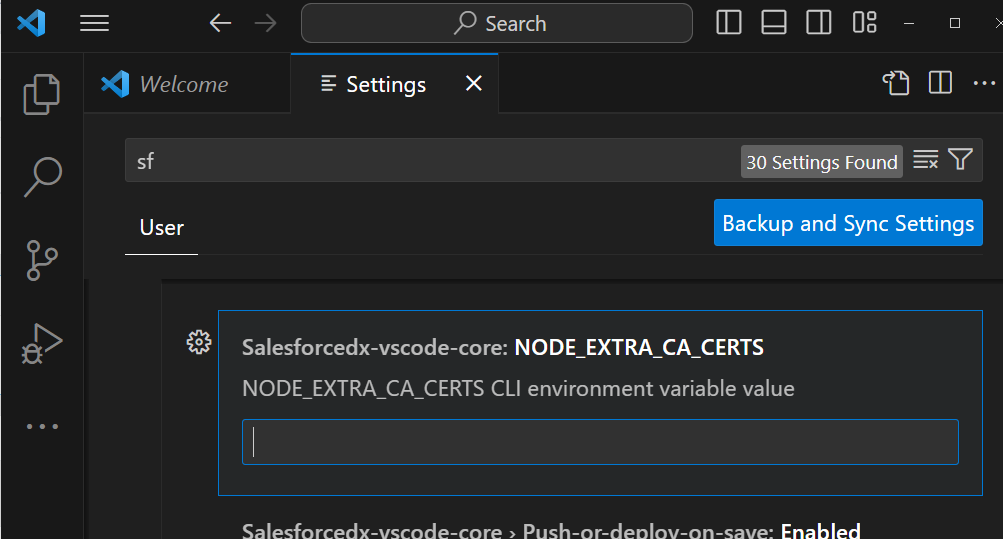Show additional views ellipsis in activity bar
Screen dimensions: 1003x539
tap(42, 426)
